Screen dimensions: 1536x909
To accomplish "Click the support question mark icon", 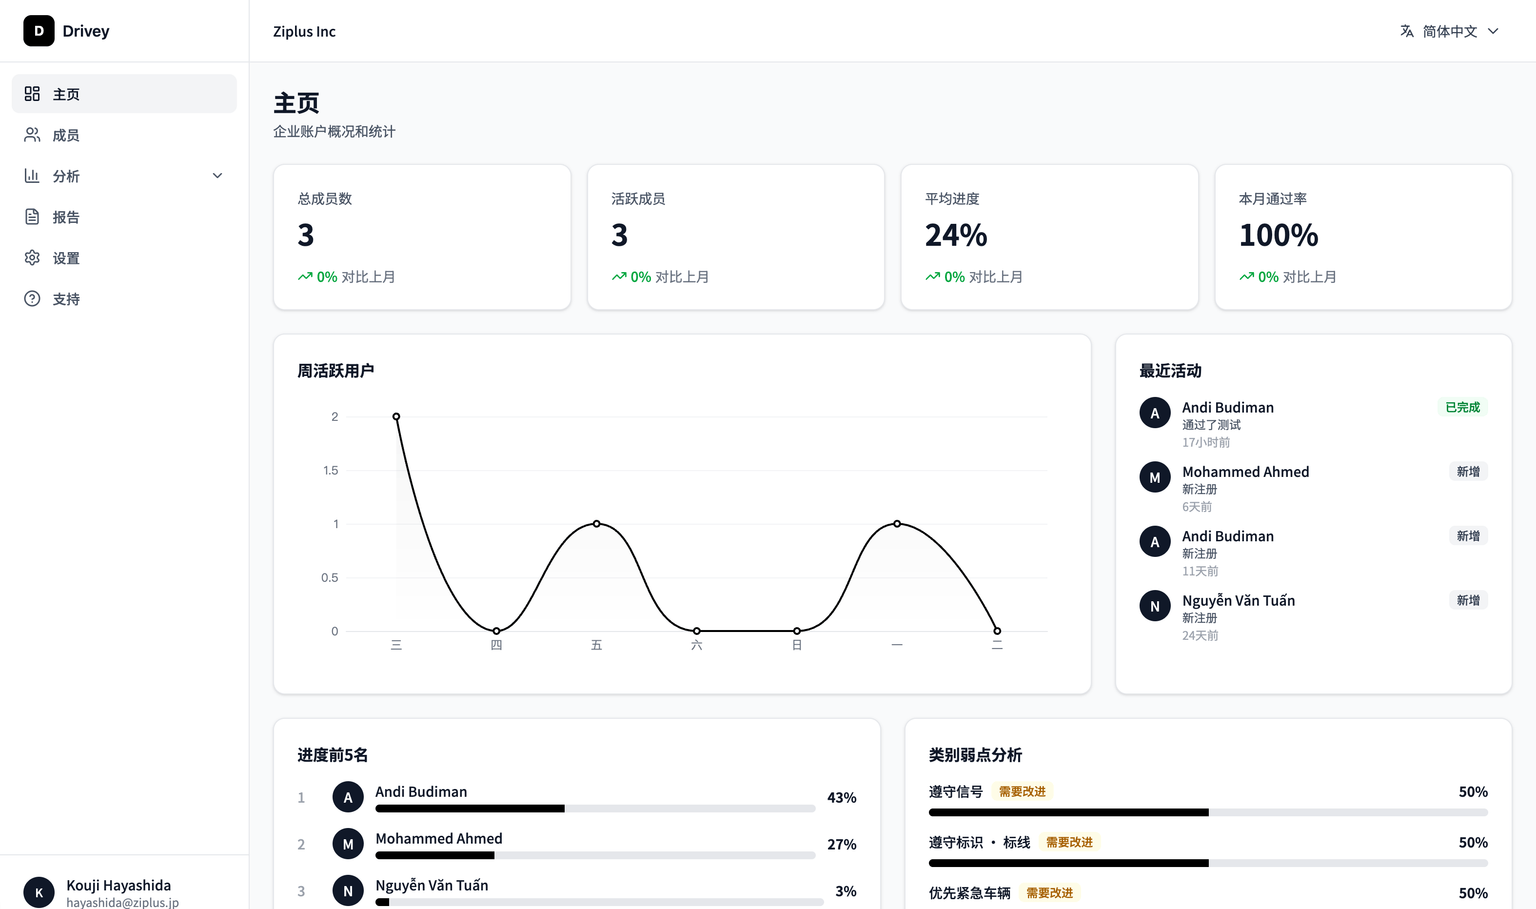I will [32, 299].
